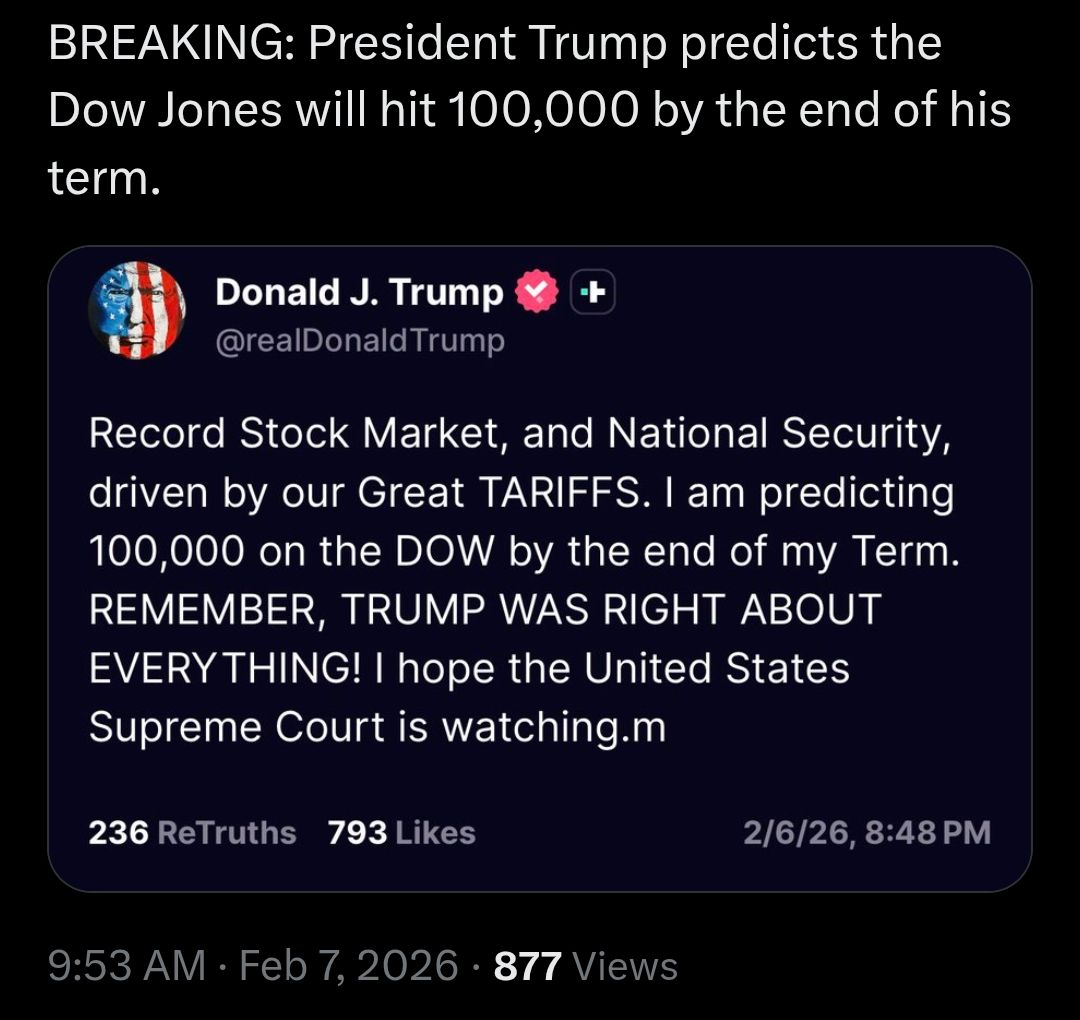The height and width of the screenshot is (1020, 1080).
Task: Click the word EVERYTHING! in the quoted post
Action: [210, 669]
